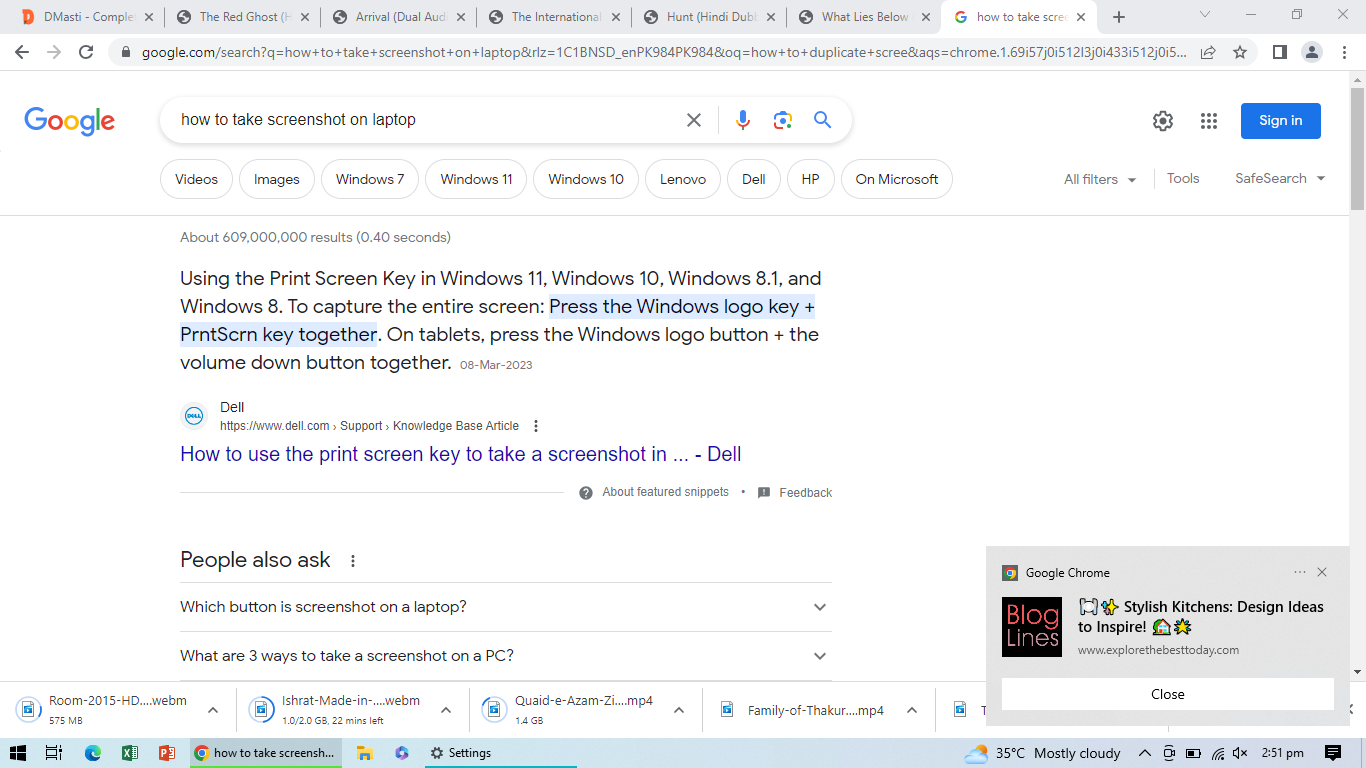This screenshot has height=768, width=1366.
Task: Open Google Lens image search
Action: pos(782,120)
